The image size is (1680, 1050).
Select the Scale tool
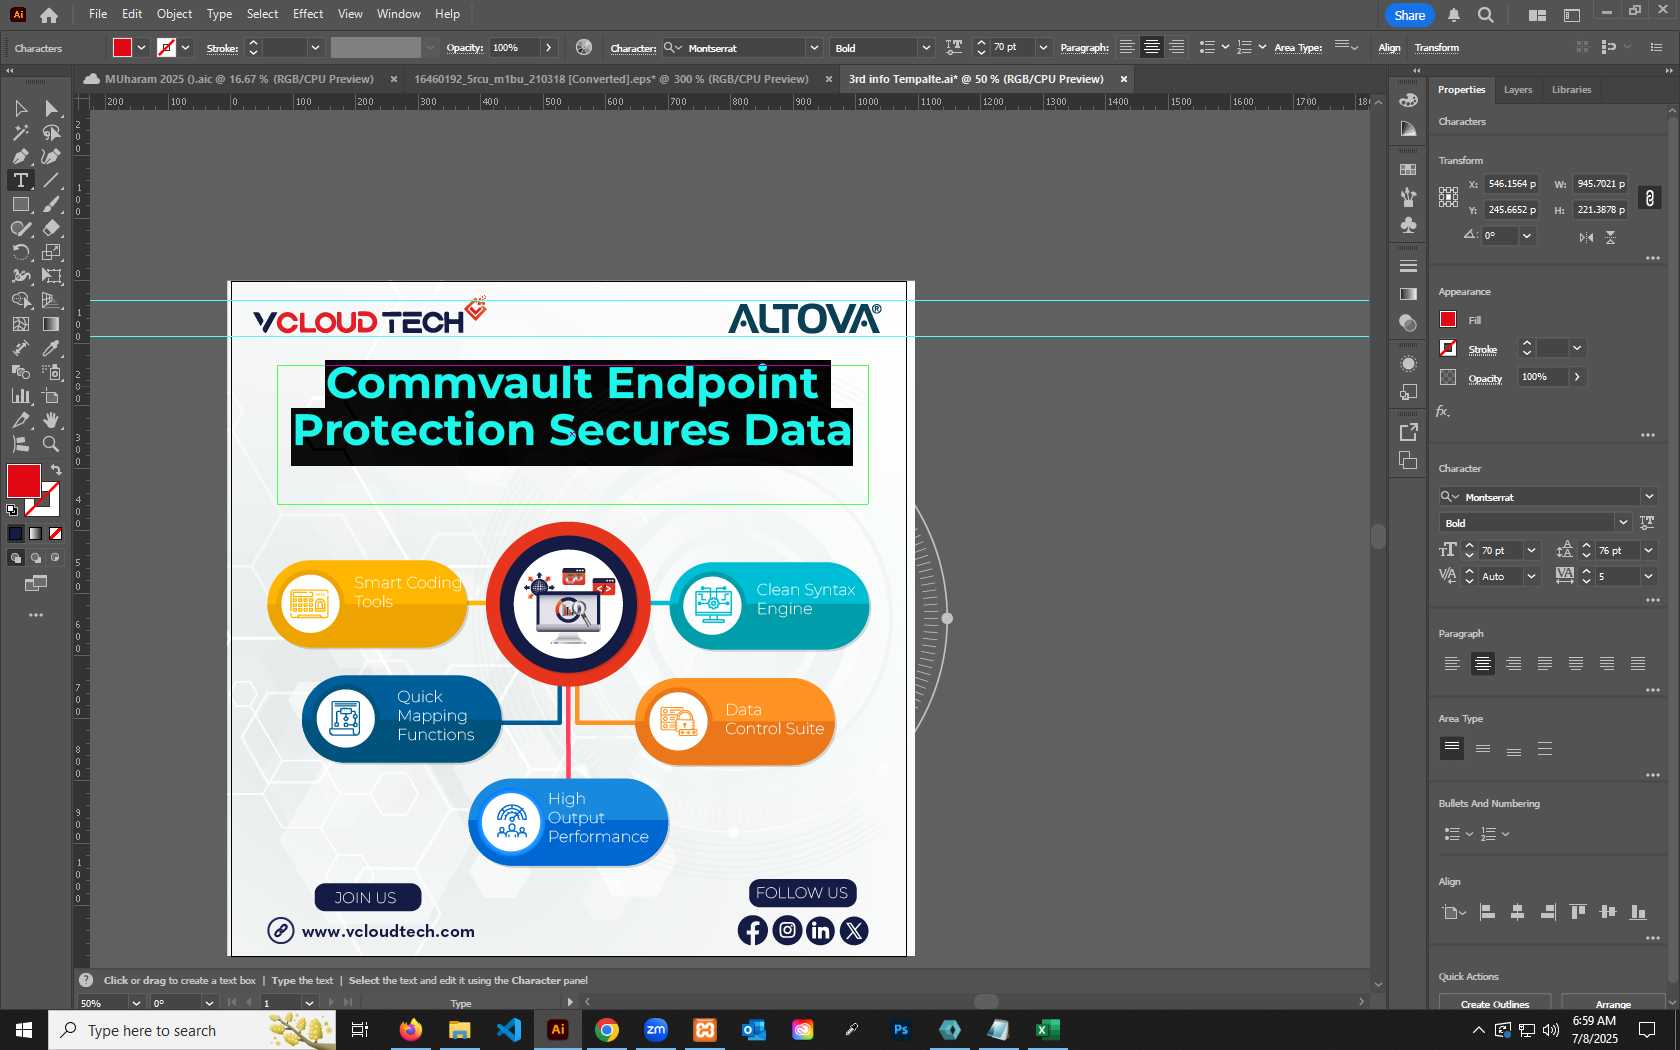tap(52, 252)
